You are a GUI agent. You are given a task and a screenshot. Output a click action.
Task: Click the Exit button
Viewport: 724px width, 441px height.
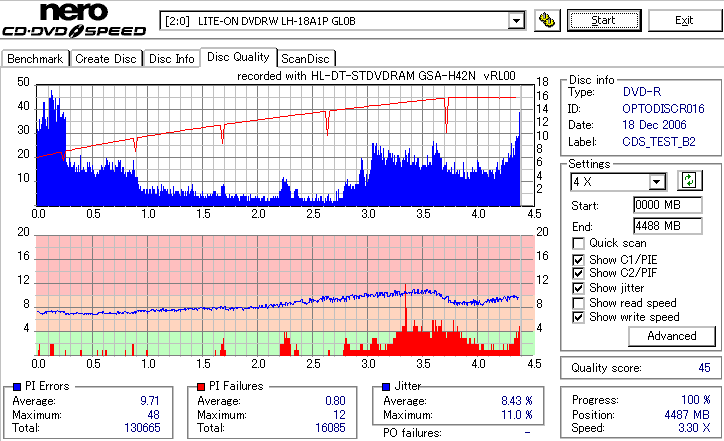(684, 20)
